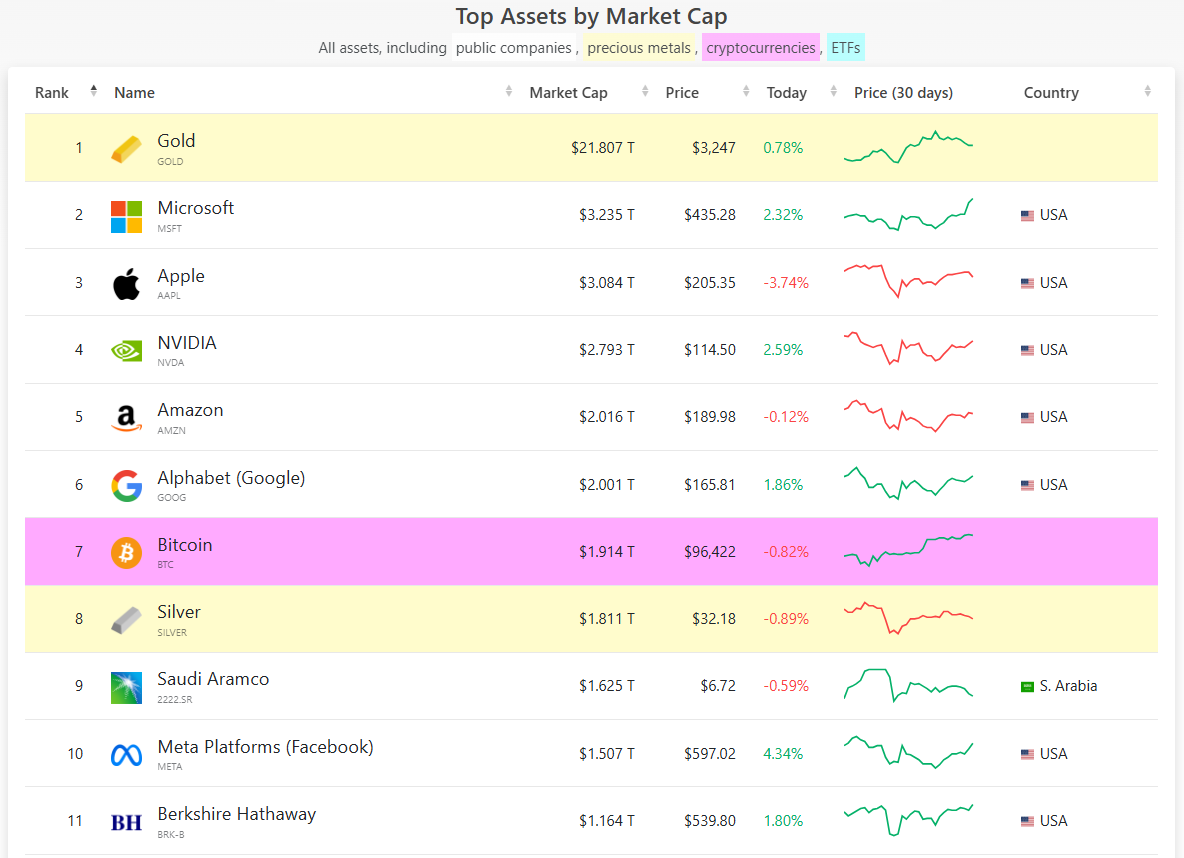The image size is (1184, 858).
Task: Sort by Country column header
Action: (x=1051, y=93)
